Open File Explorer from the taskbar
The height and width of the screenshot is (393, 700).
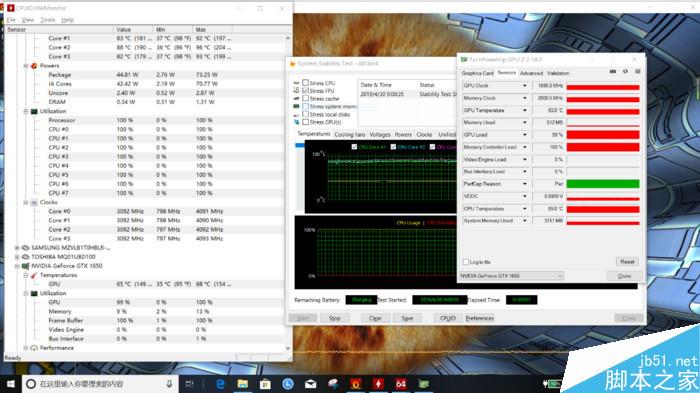coord(242,384)
